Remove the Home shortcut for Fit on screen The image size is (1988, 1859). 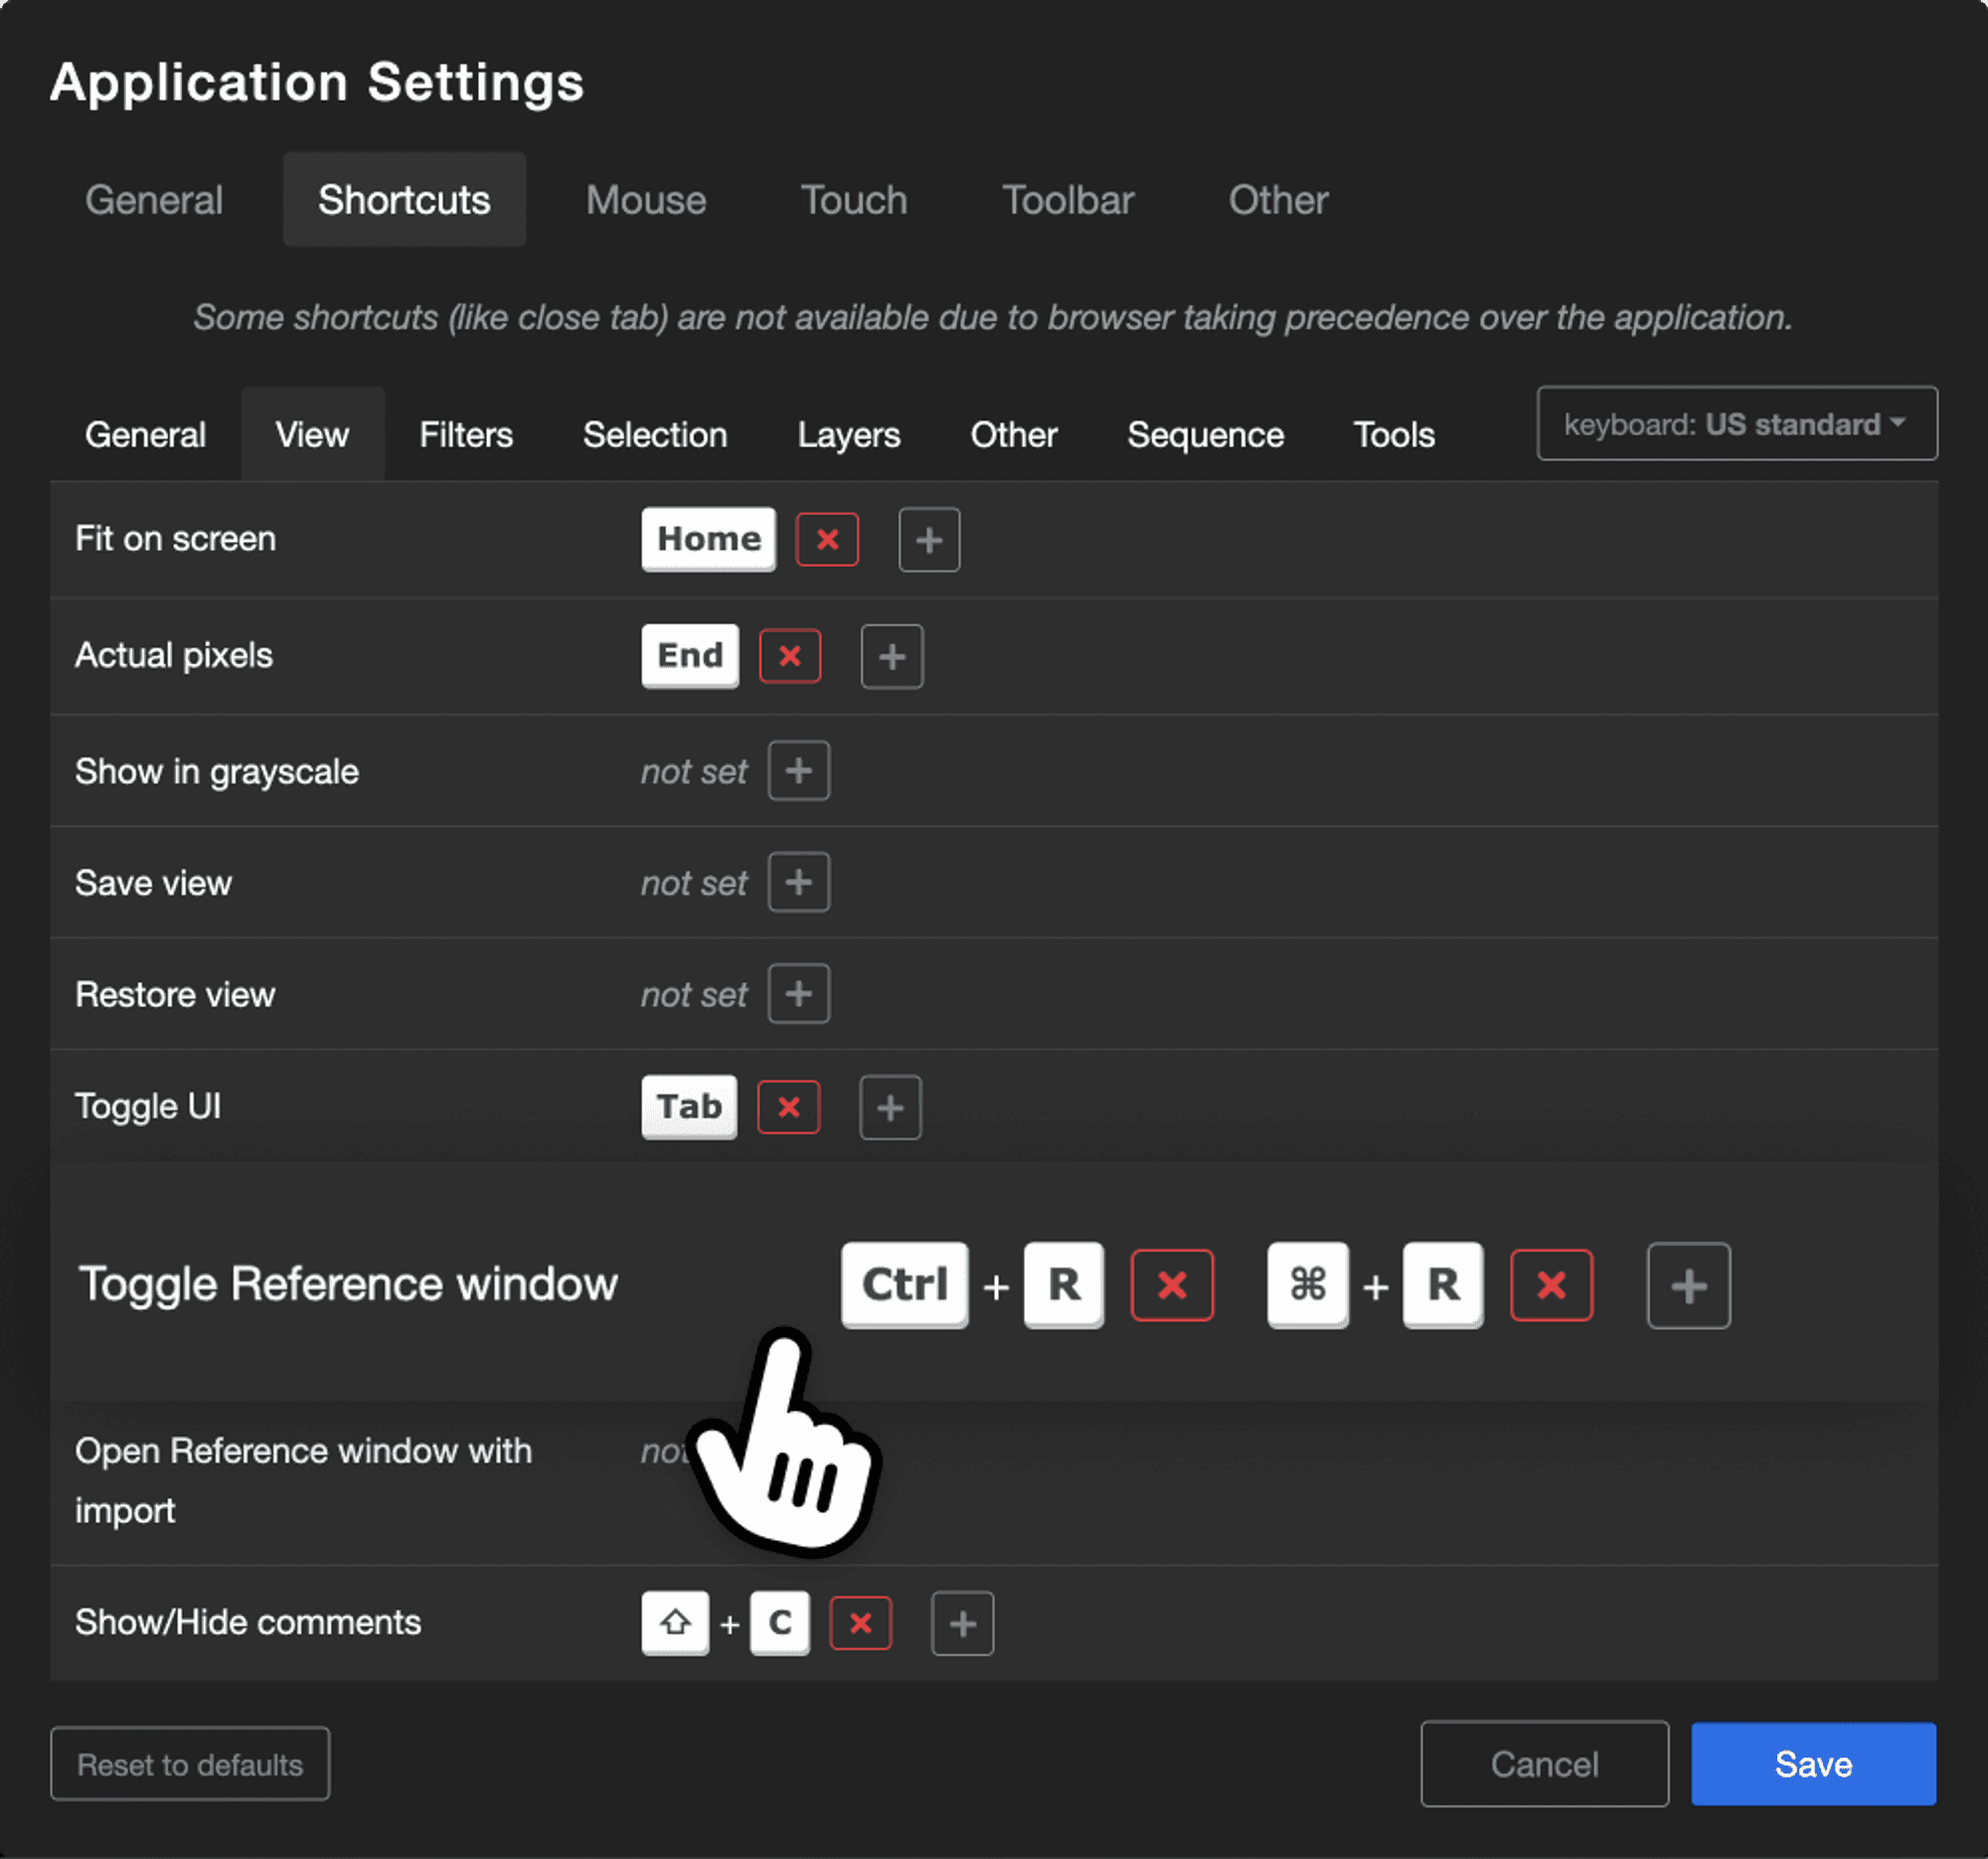coord(827,540)
